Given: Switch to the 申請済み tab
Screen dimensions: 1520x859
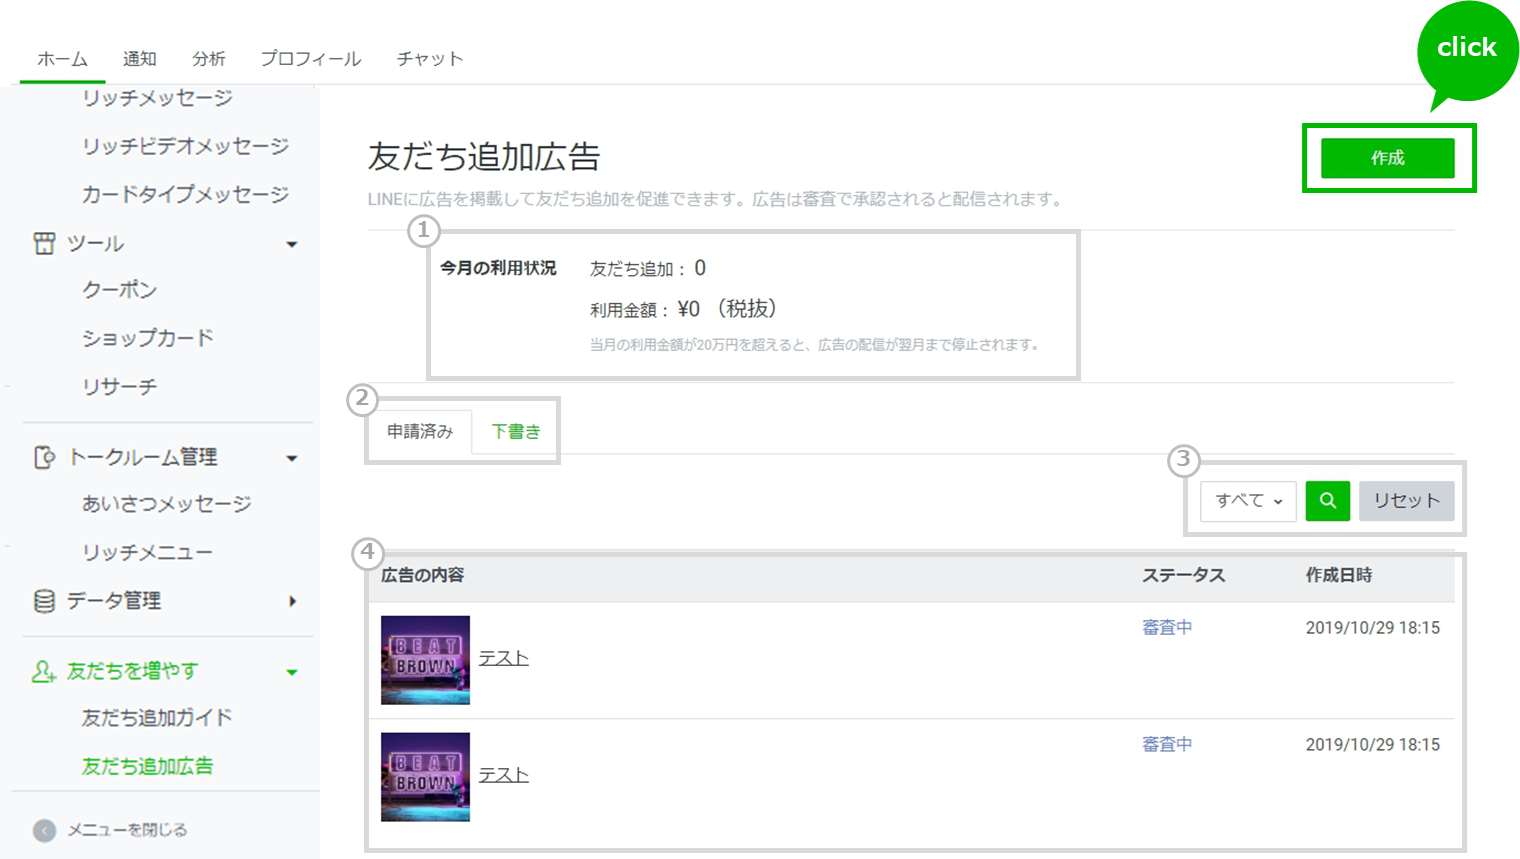Looking at the screenshot, I should tap(420, 431).
